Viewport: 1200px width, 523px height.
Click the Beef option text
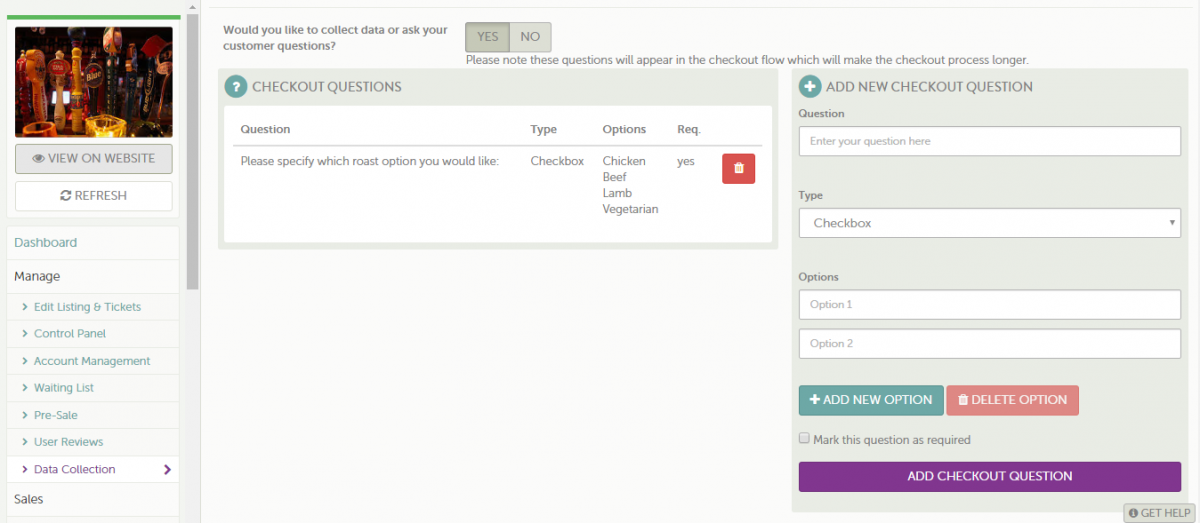click(614, 177)
